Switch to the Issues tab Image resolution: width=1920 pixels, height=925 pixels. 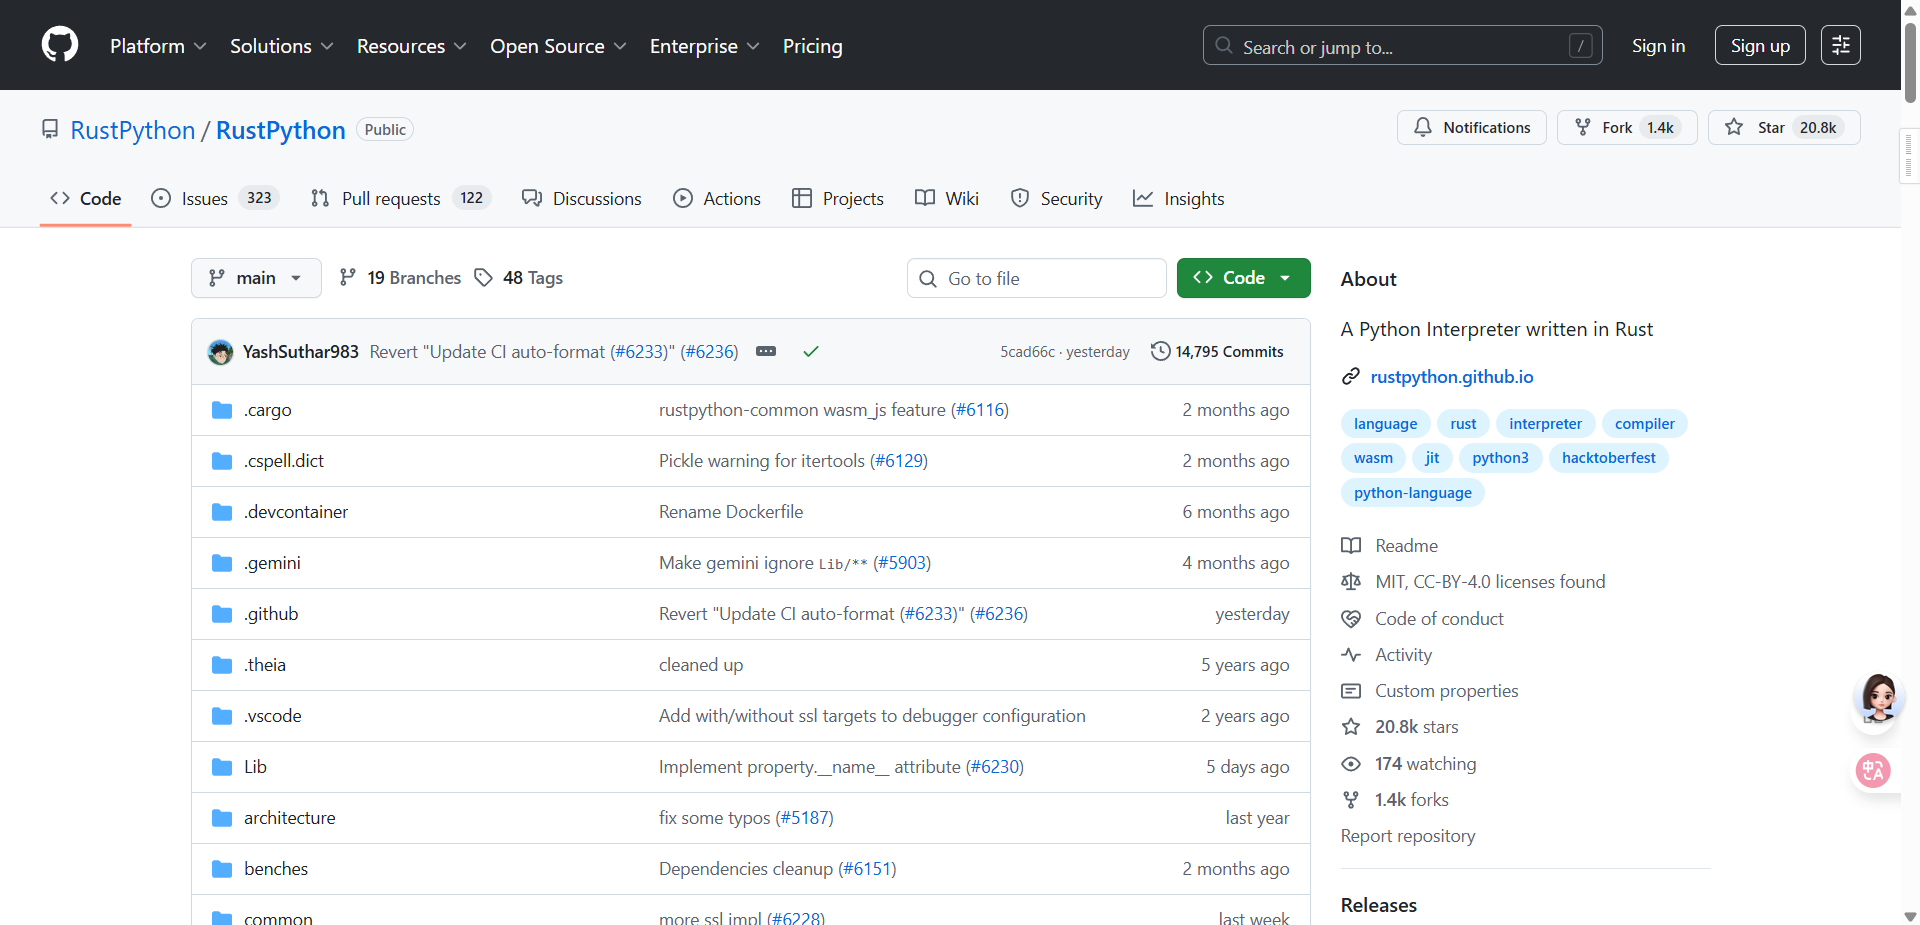(x=214, y=198)
